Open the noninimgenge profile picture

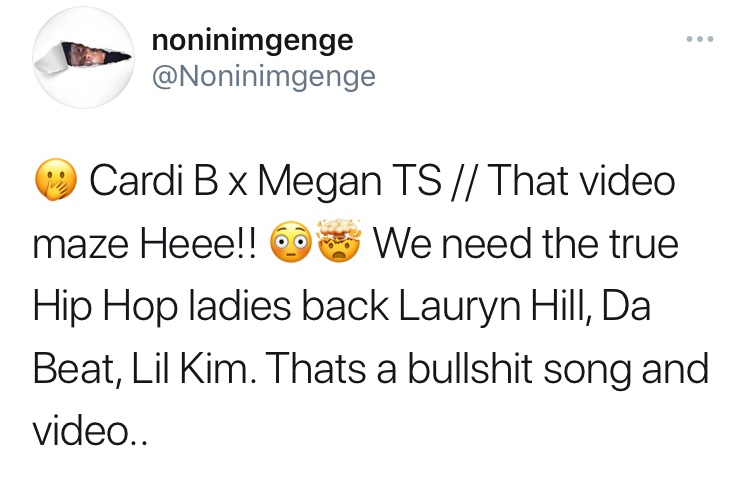83,58
